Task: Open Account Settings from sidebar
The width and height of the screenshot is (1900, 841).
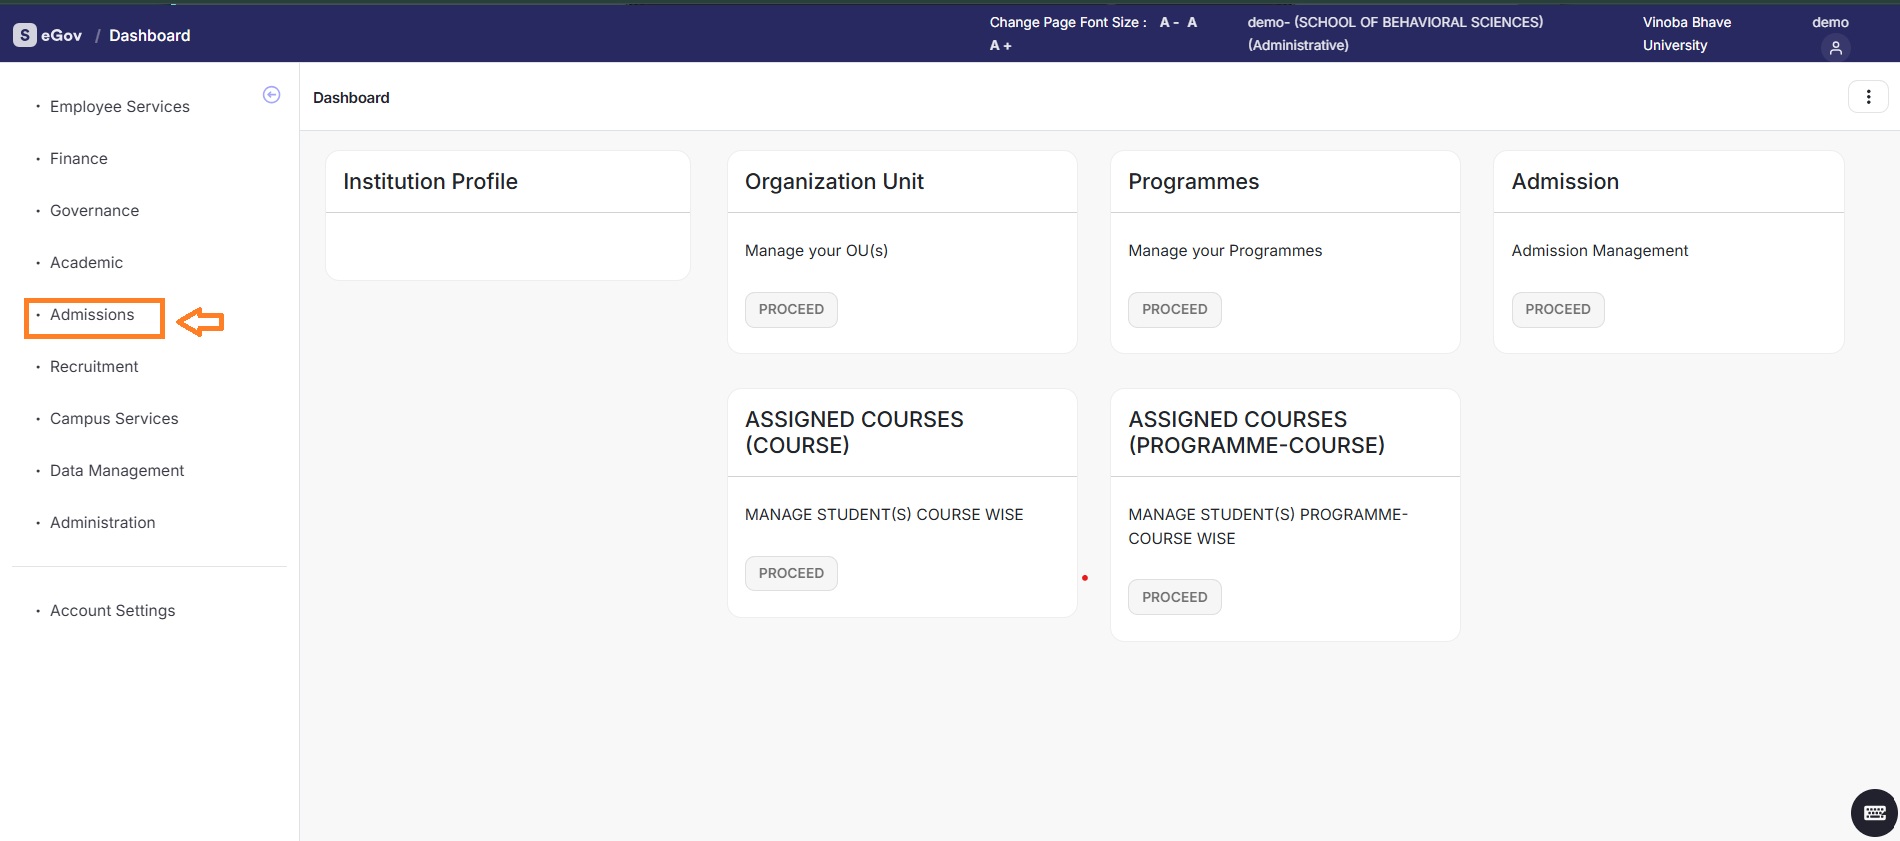Action: pos(112,611)
